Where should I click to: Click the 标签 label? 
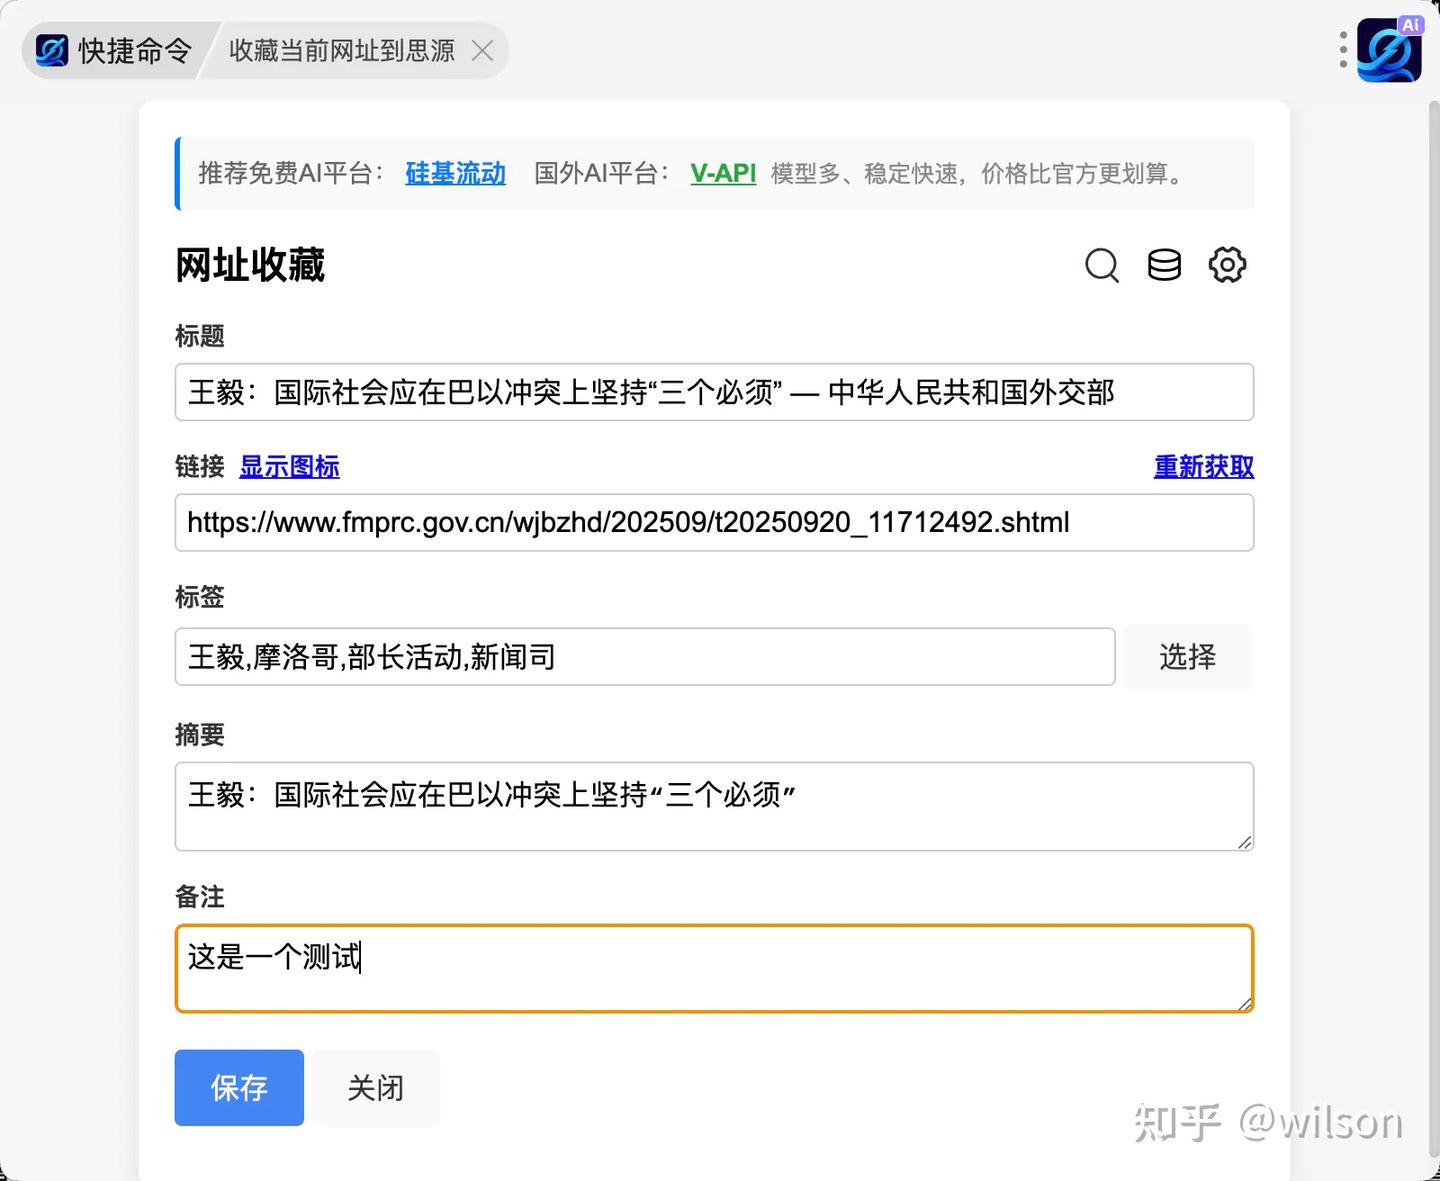click(200, 597)
